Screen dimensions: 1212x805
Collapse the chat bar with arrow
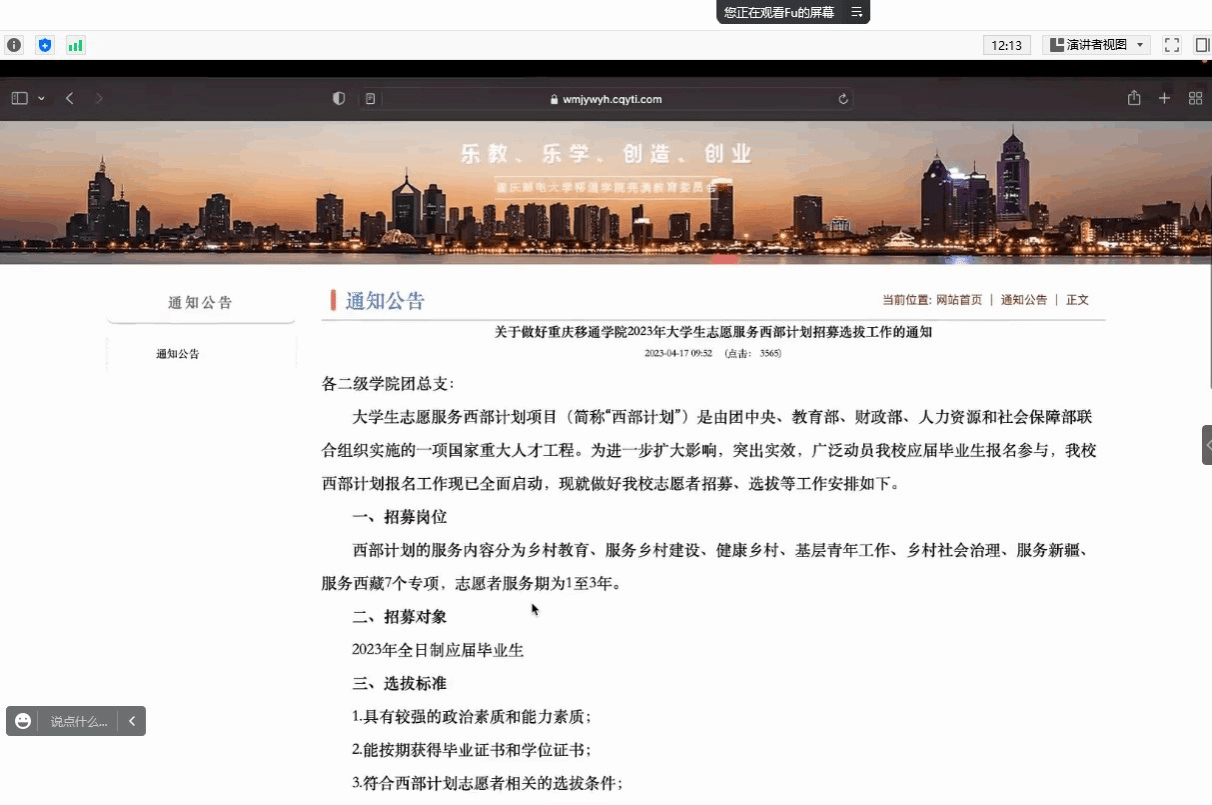click(131, 721)
